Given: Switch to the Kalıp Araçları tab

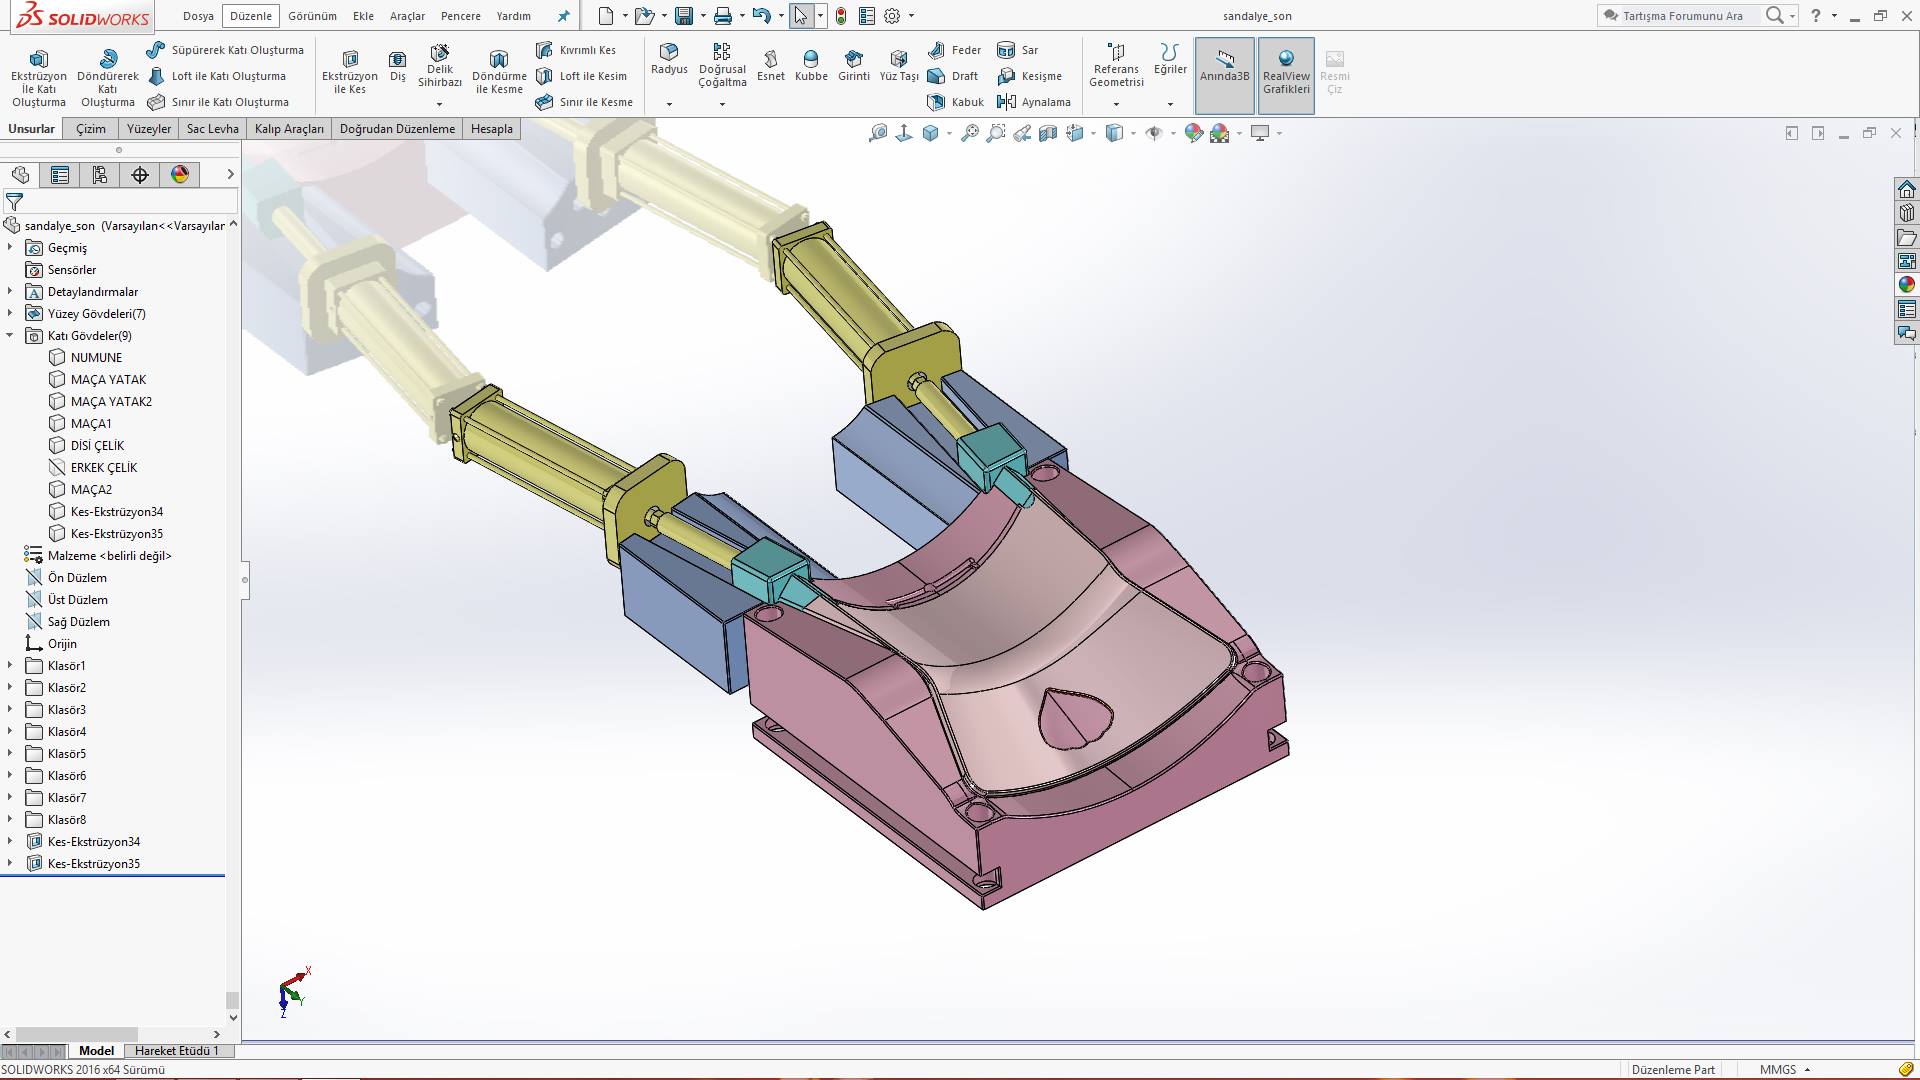Looking at the screenshot, I should click(x=289, y=129).
